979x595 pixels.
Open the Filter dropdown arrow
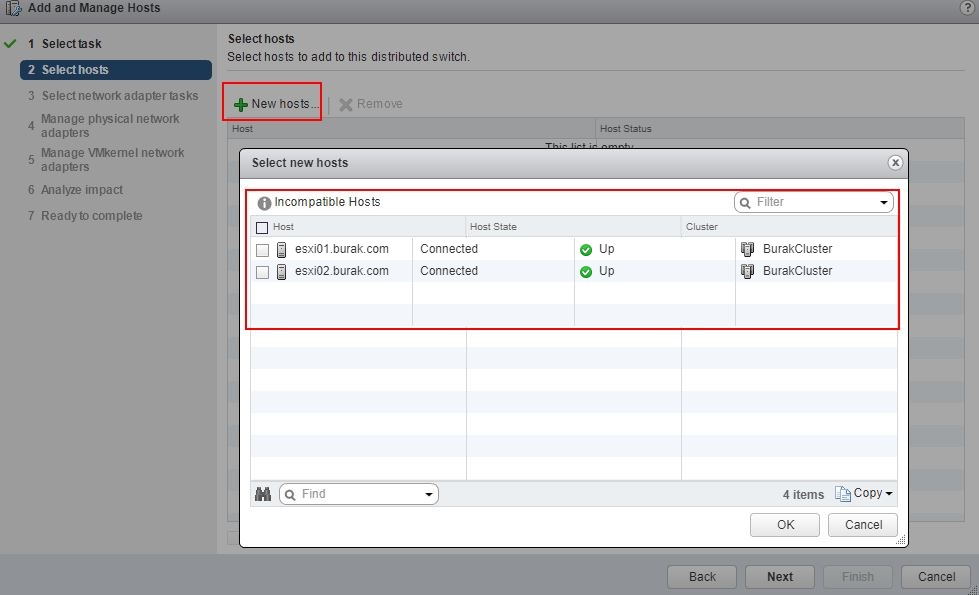[884, 203]
